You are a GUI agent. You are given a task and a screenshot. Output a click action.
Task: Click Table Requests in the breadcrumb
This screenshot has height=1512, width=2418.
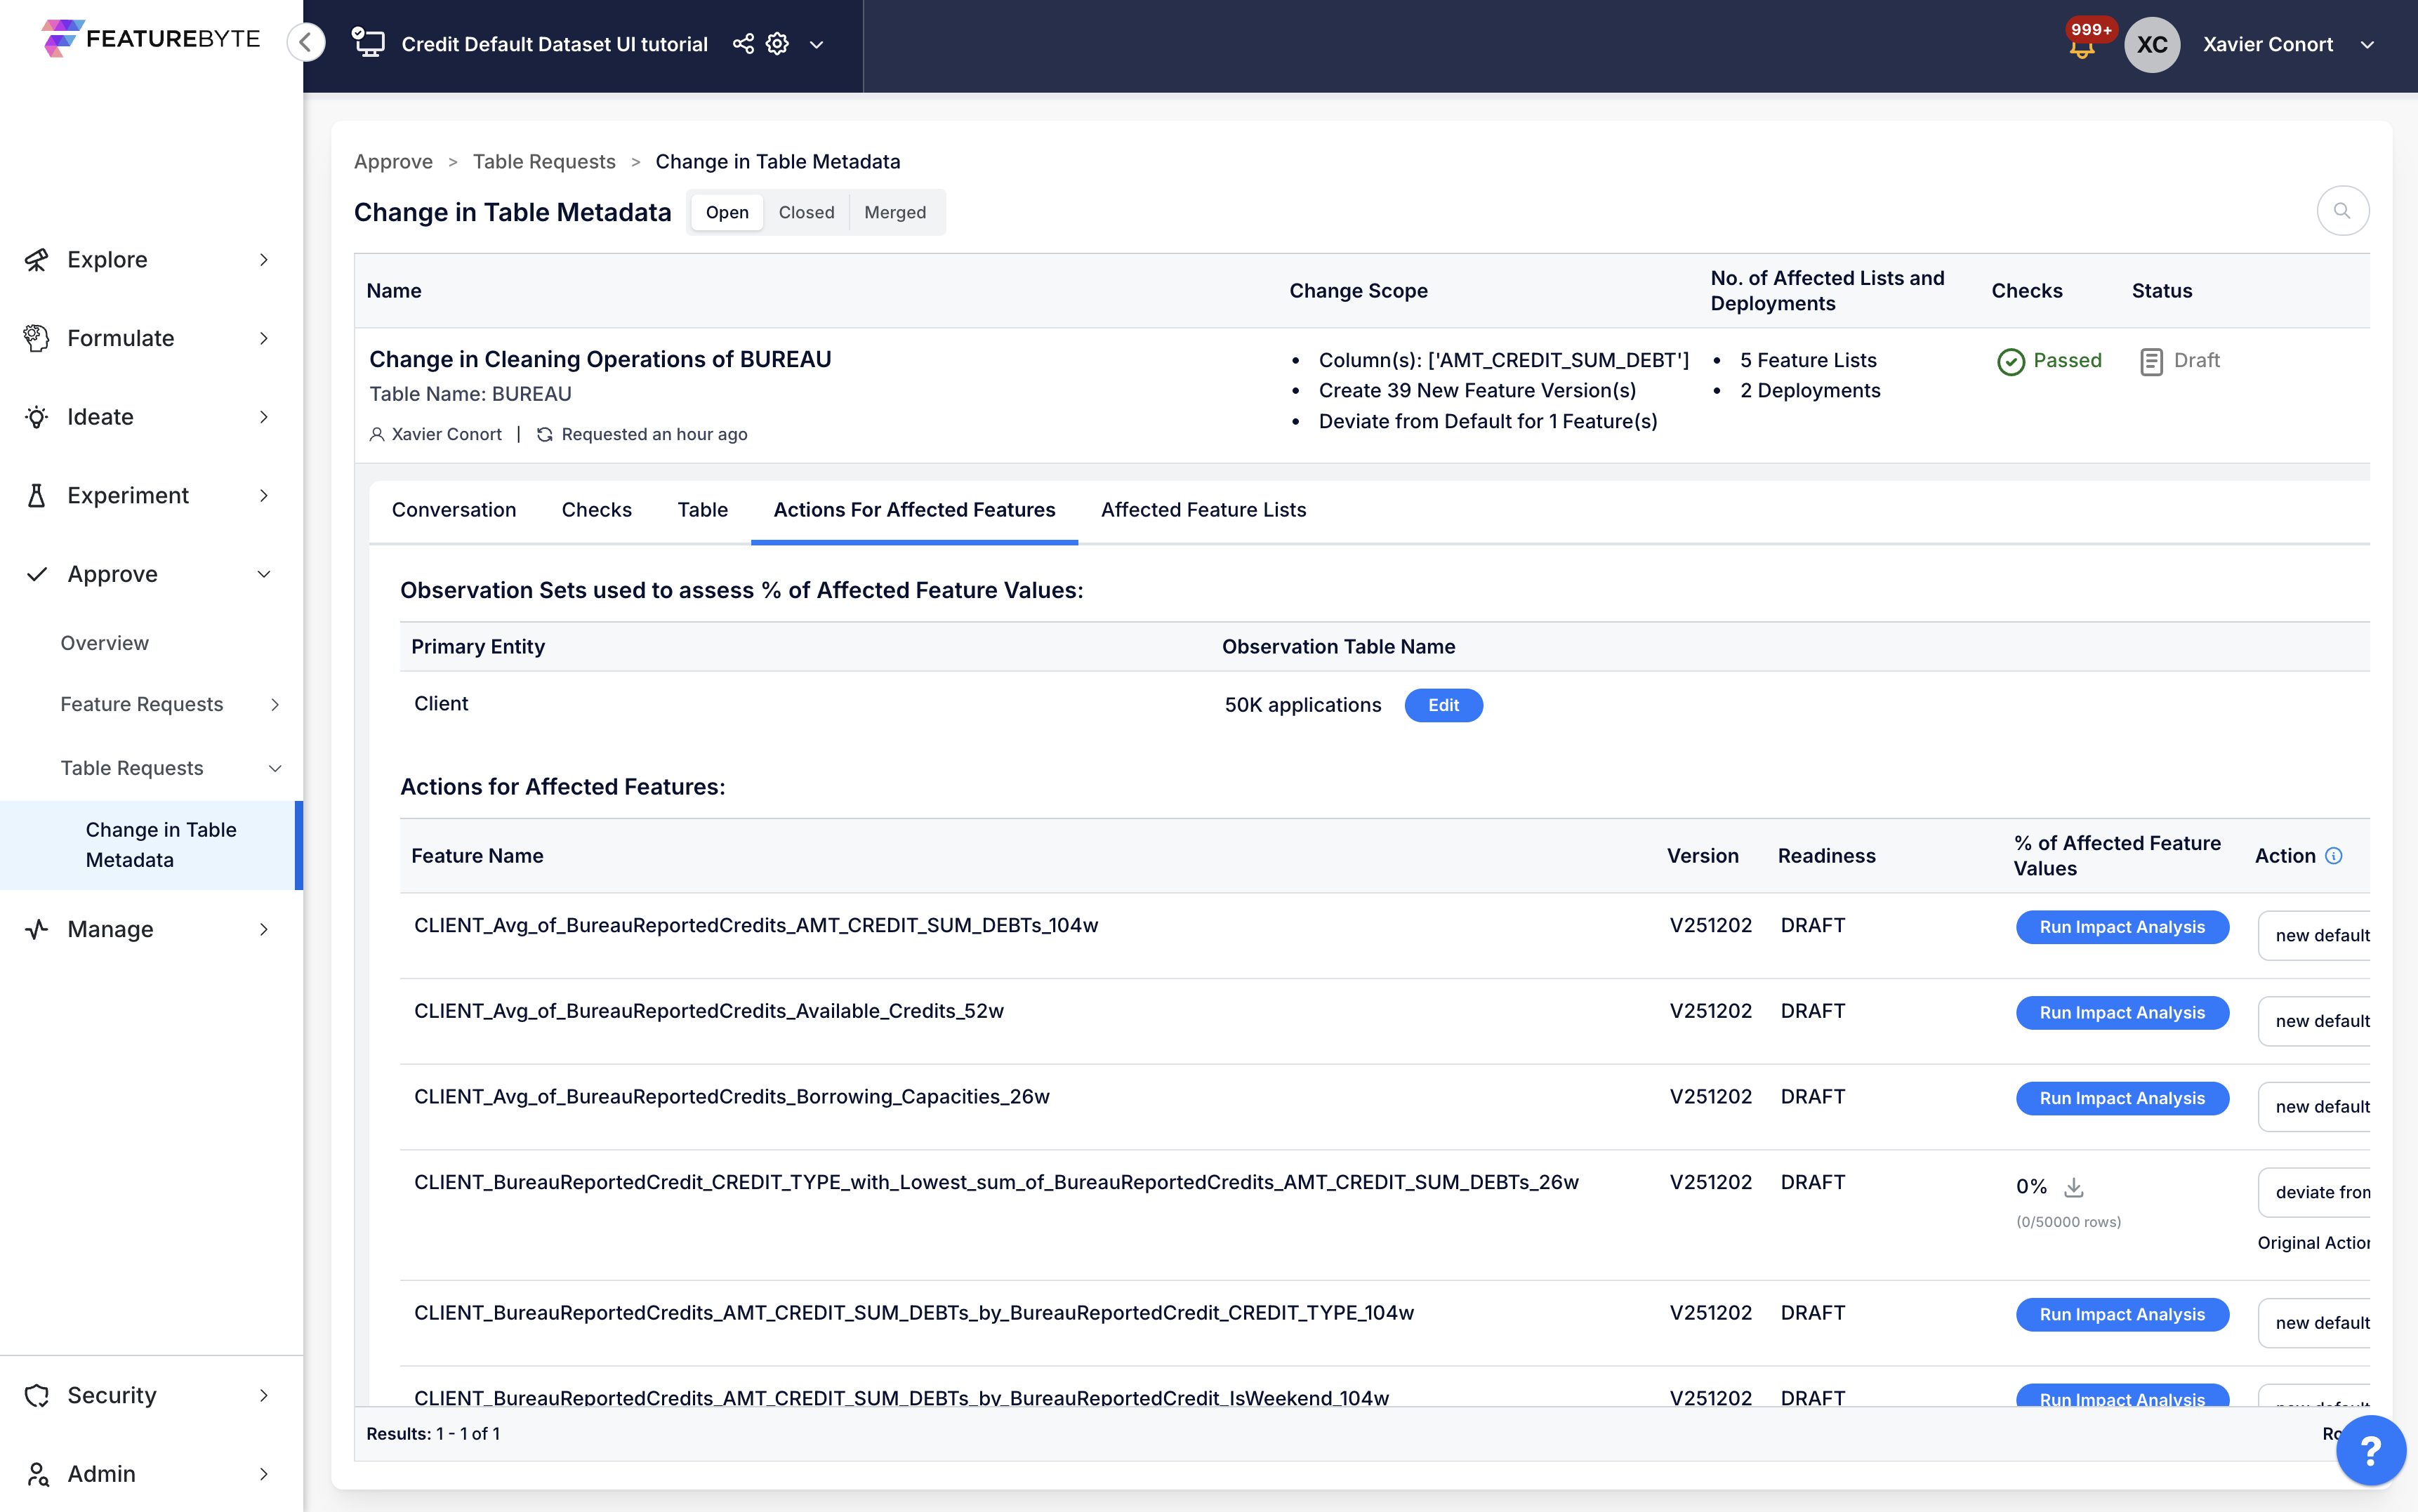click(x=544, y=162)
